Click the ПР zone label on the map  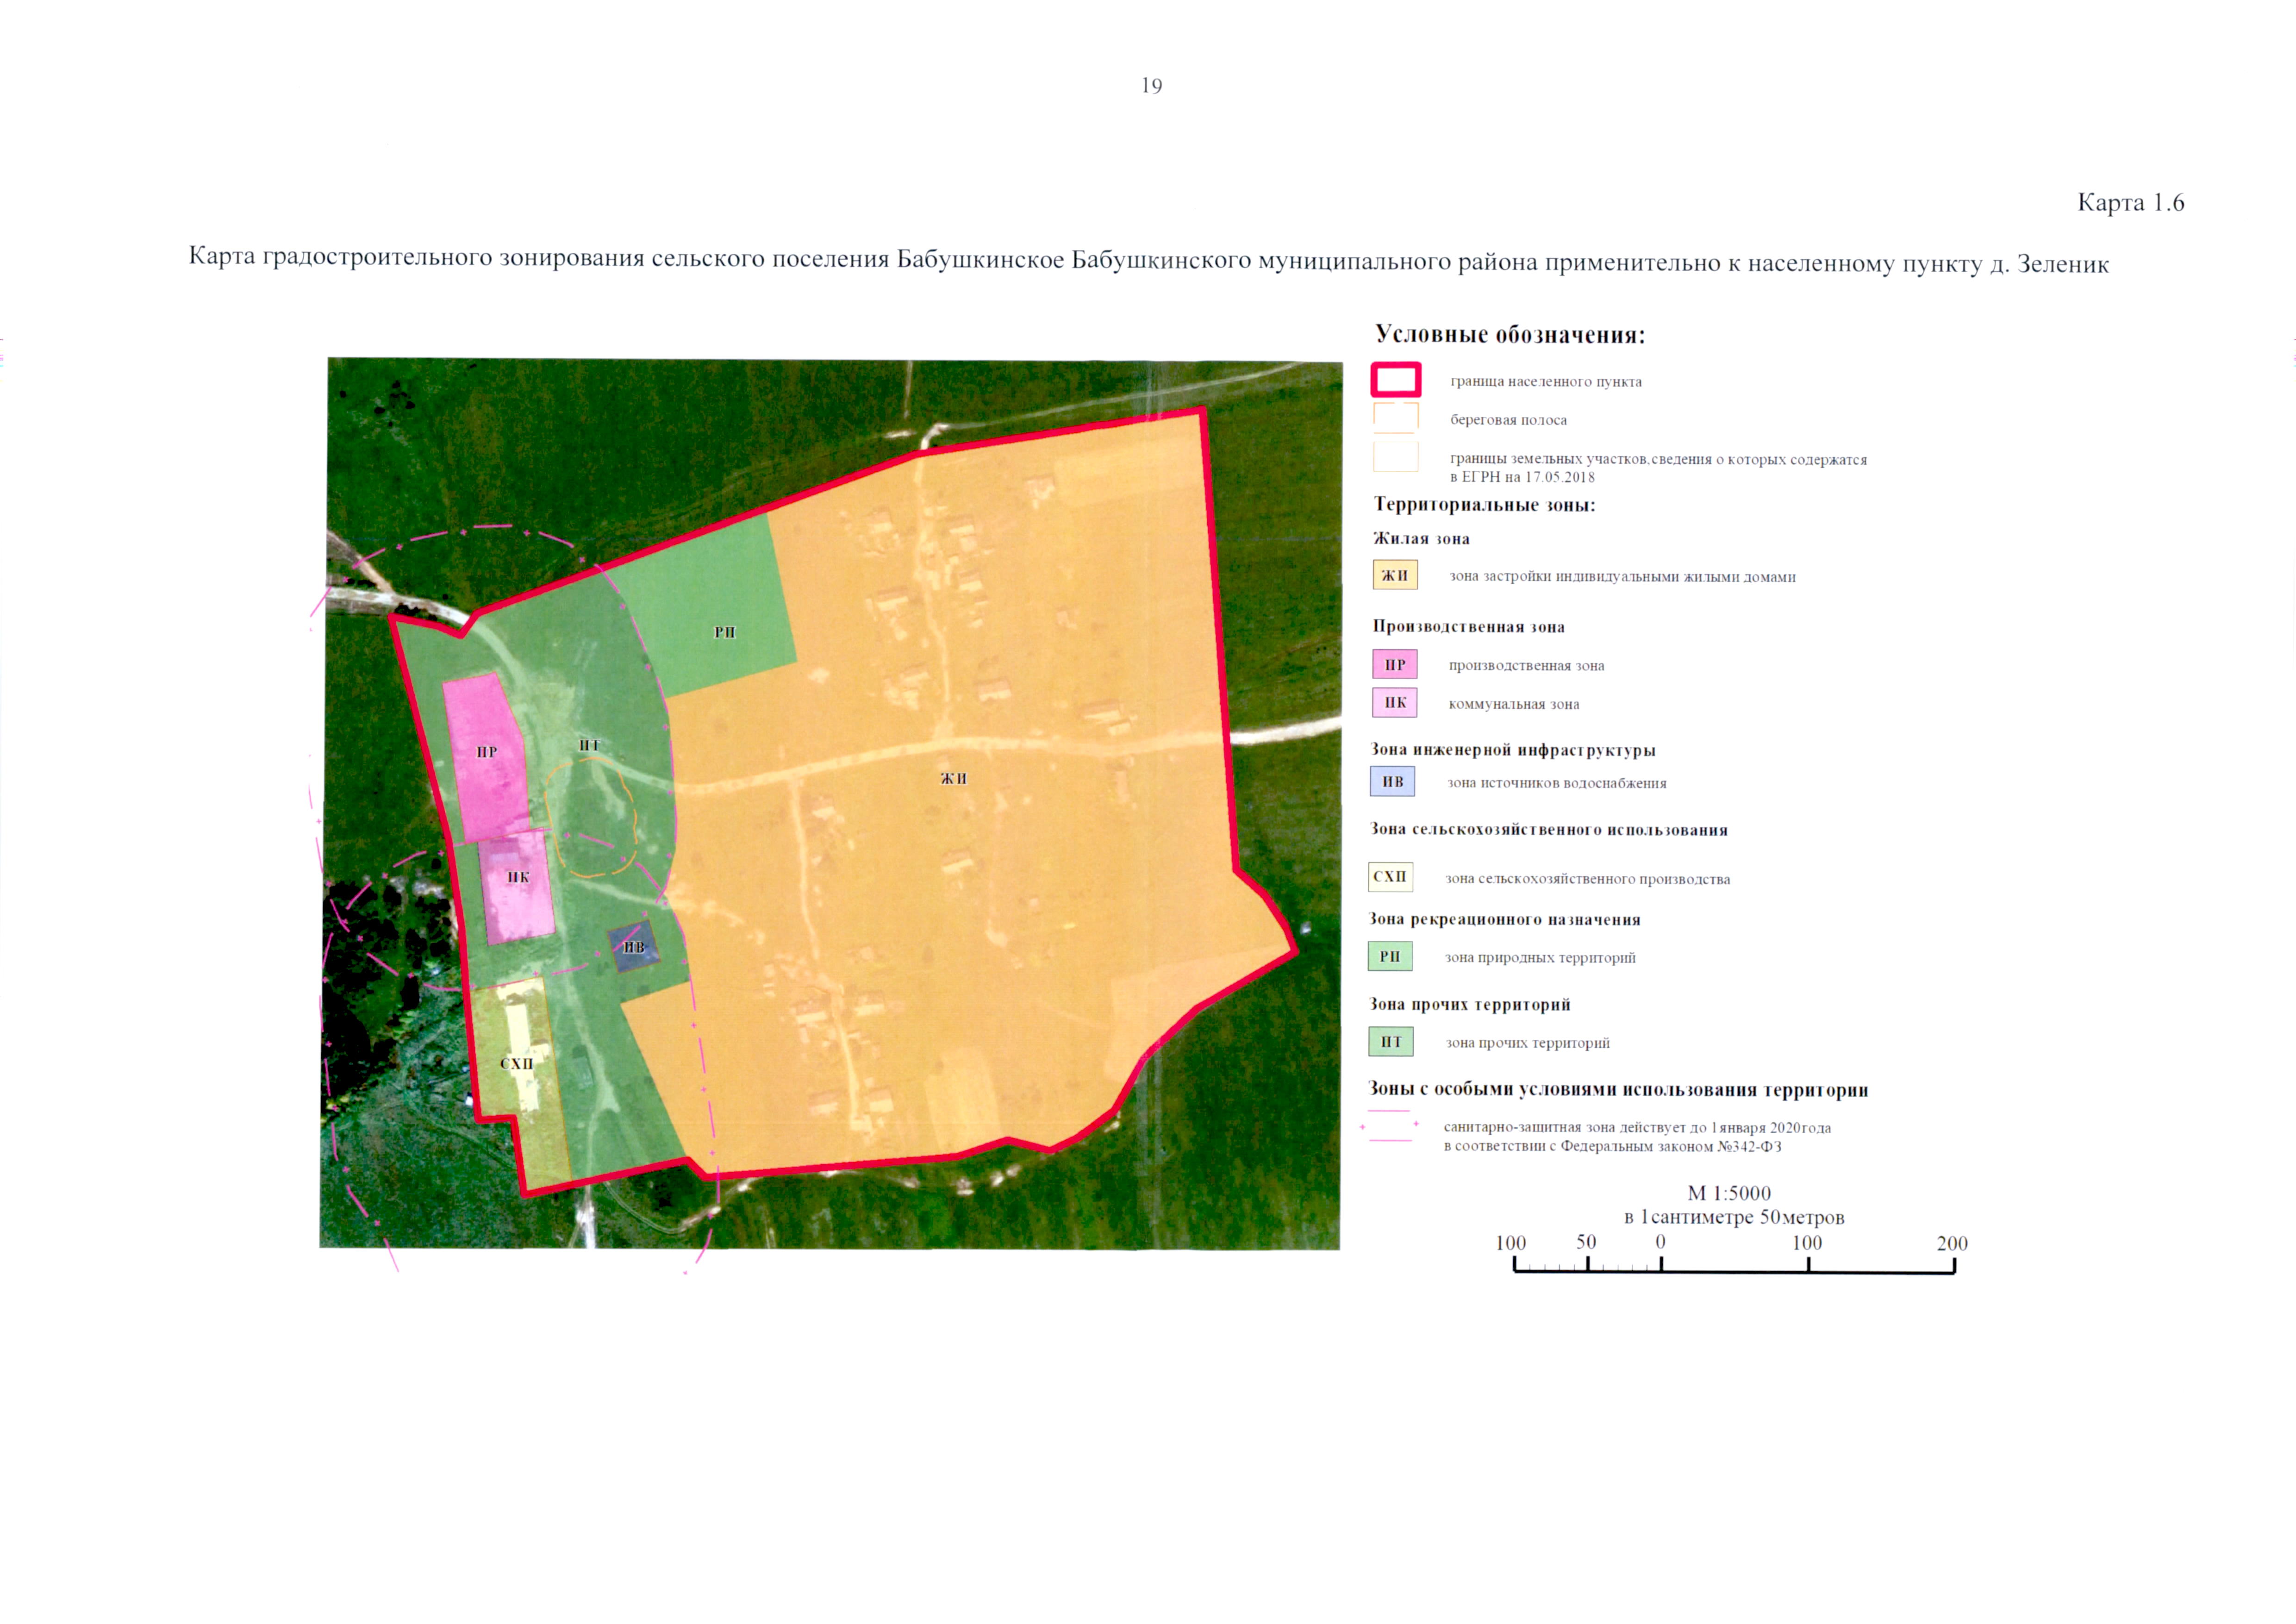pos(487,752)
